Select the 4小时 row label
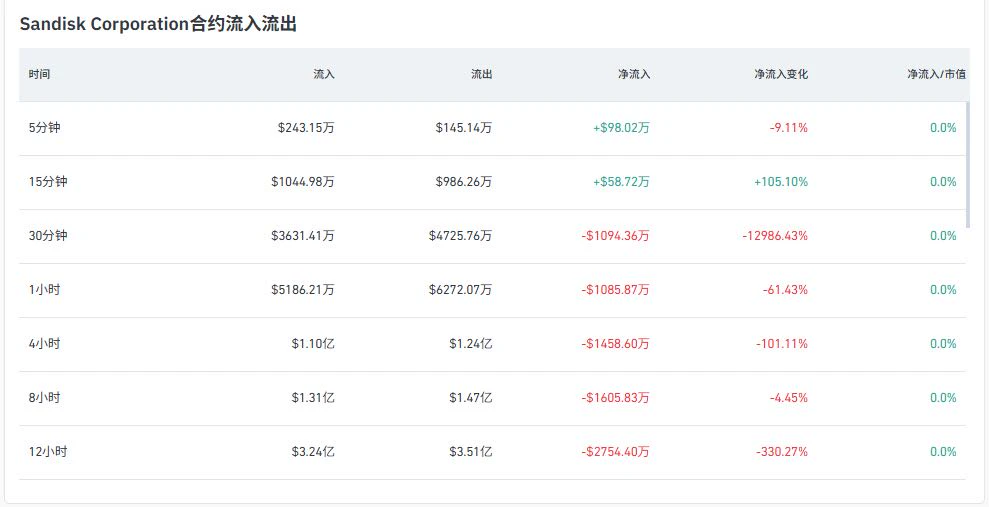Viewport: 989px width, 507px height. coord(45,344)
